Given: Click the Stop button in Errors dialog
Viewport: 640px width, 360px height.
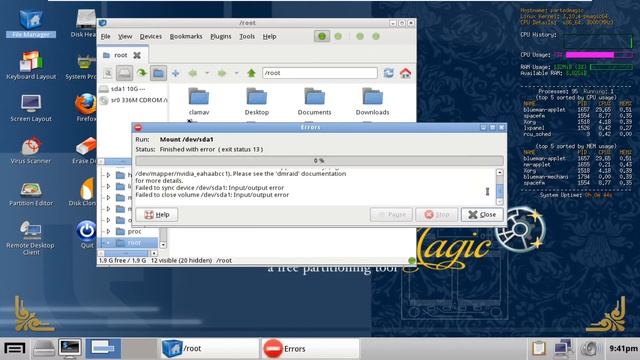Looking at the screenshot, I should 437,215.
